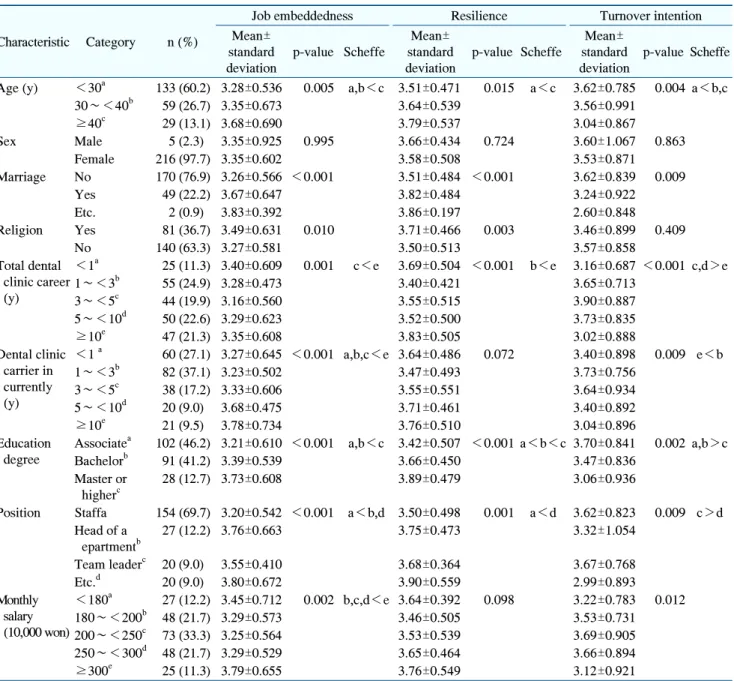Click the Scheffe result 'b<e'

543,266
